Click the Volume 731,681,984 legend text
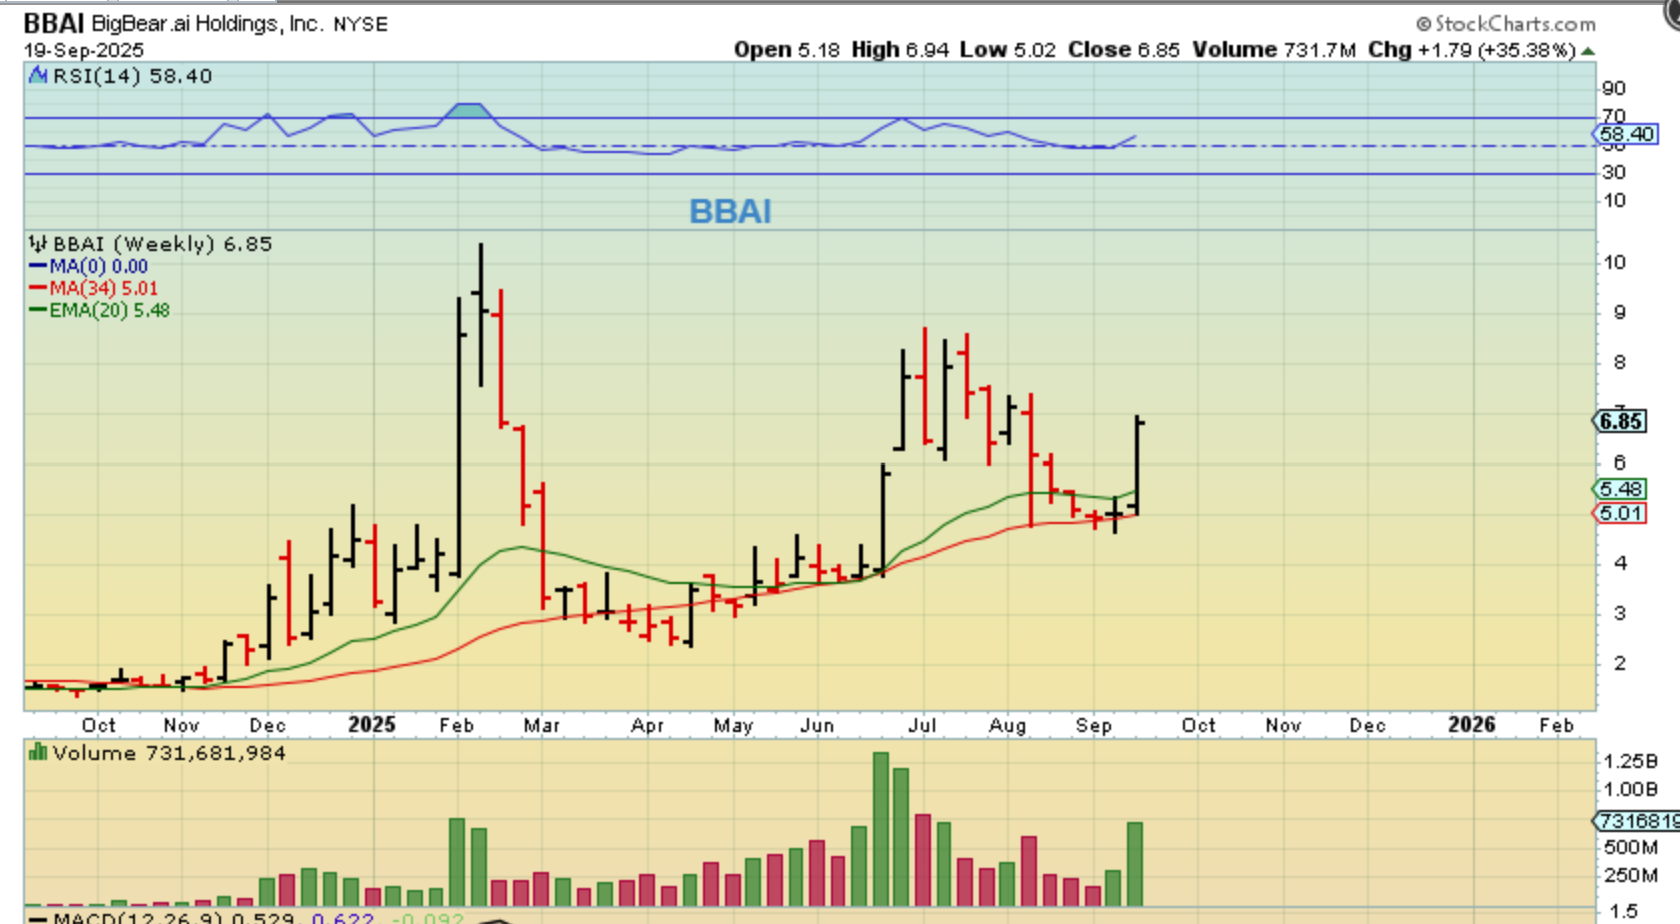The image size is (1680, 924). [169, 753]
